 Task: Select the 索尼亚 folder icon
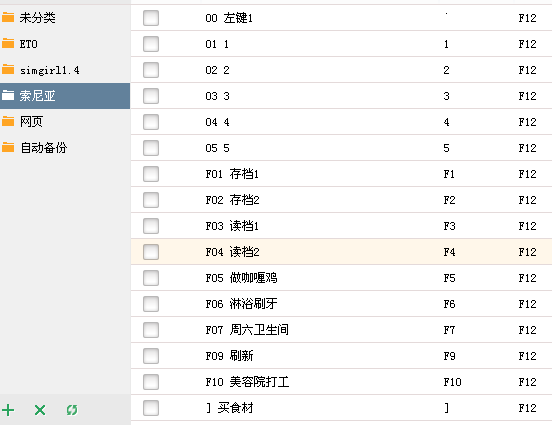point(8,95)
